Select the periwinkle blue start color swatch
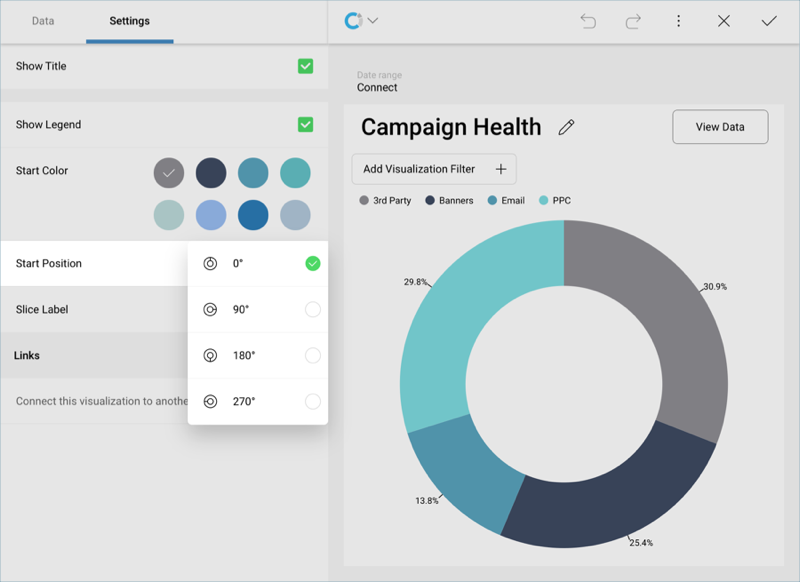The image size is (800, 582). [211, 215]
